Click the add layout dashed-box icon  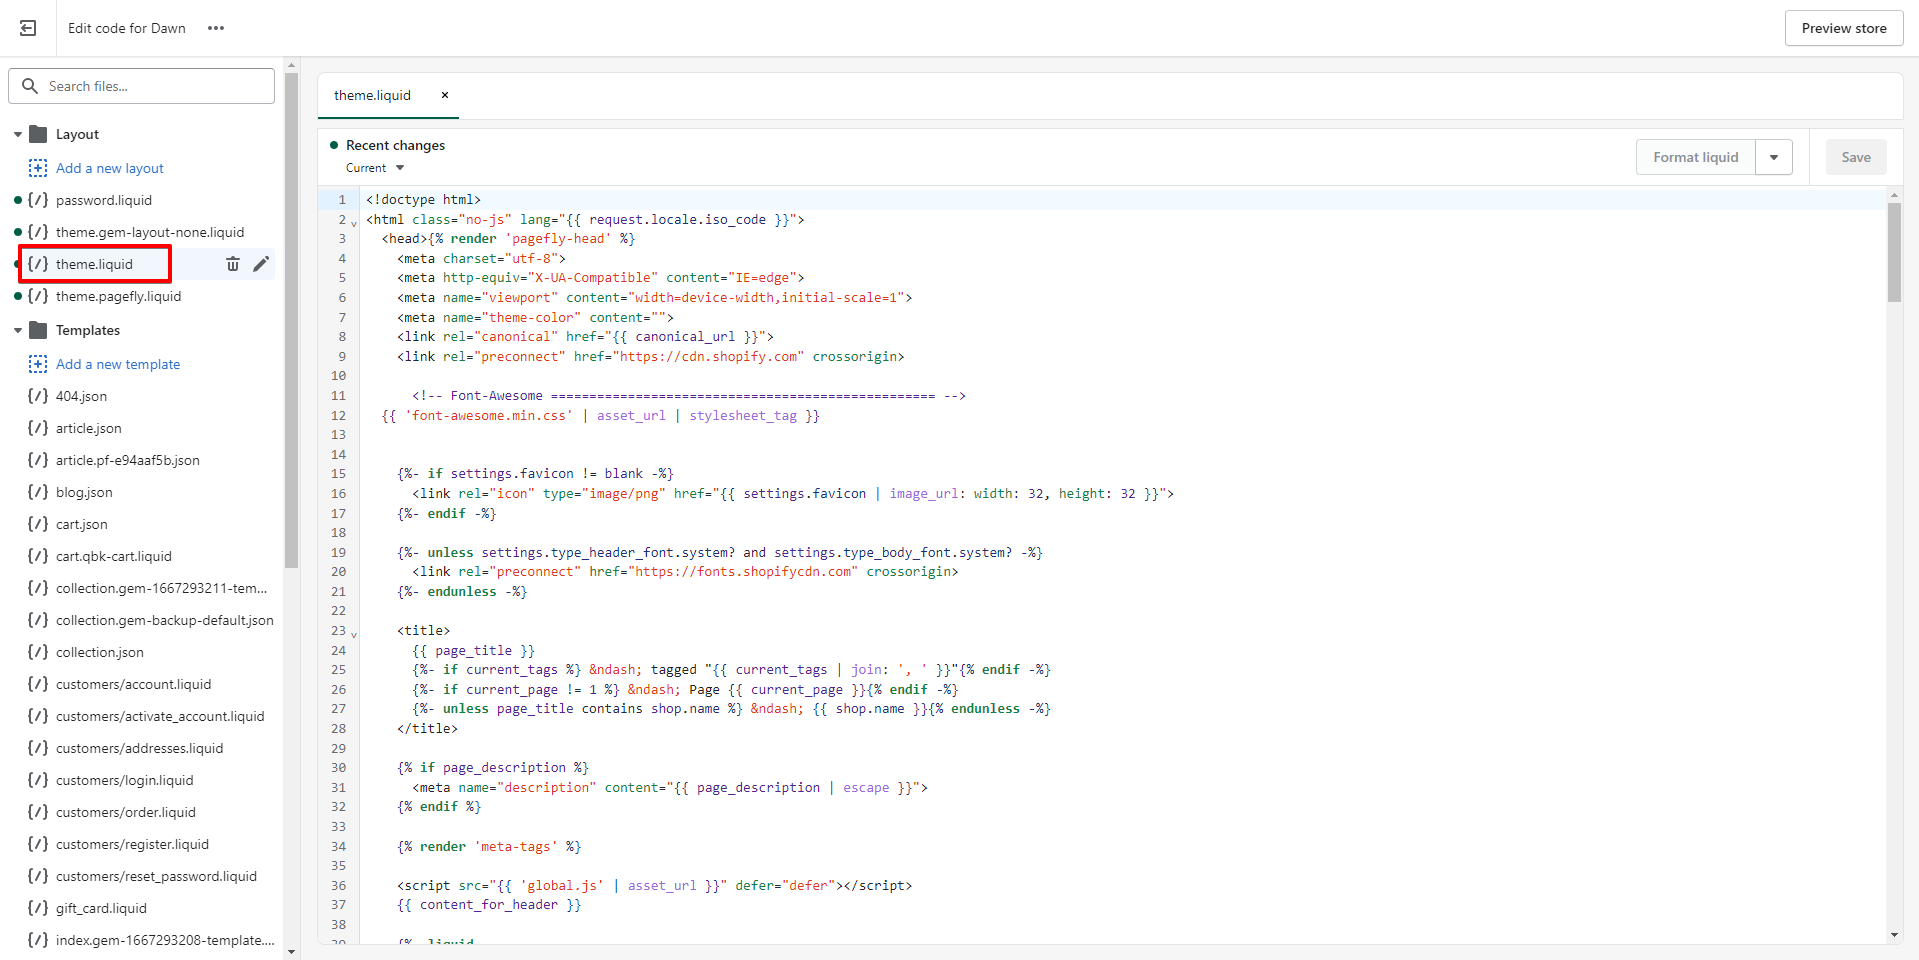[38, 168]
